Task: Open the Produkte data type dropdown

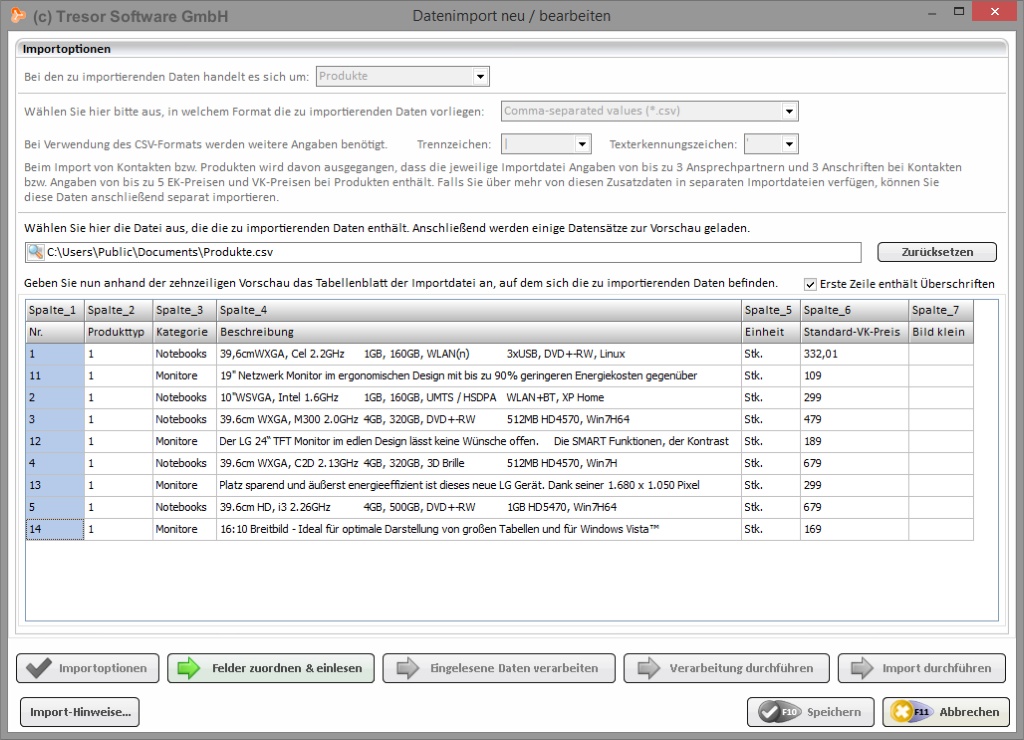Action: [480, 77]
